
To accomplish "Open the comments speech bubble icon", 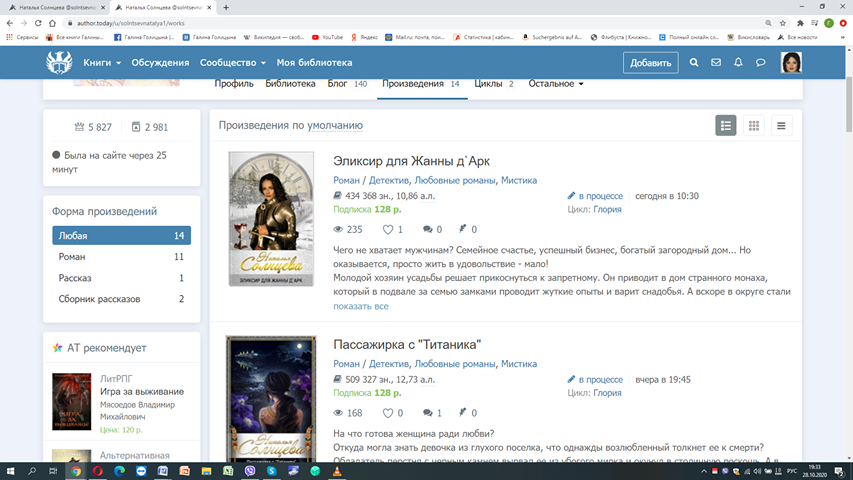I will pyautogui.click(x=760, y=63).
